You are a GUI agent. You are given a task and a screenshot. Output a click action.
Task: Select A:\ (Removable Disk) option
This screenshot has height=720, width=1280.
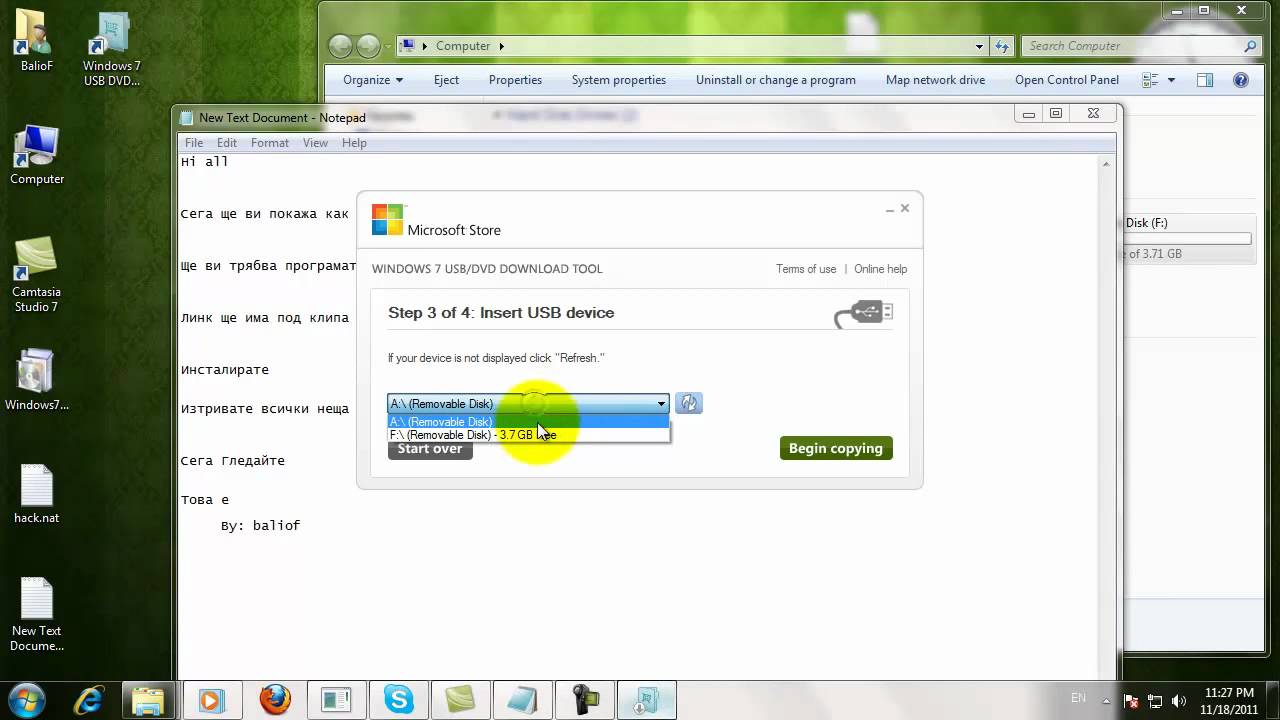click(528, 422)
